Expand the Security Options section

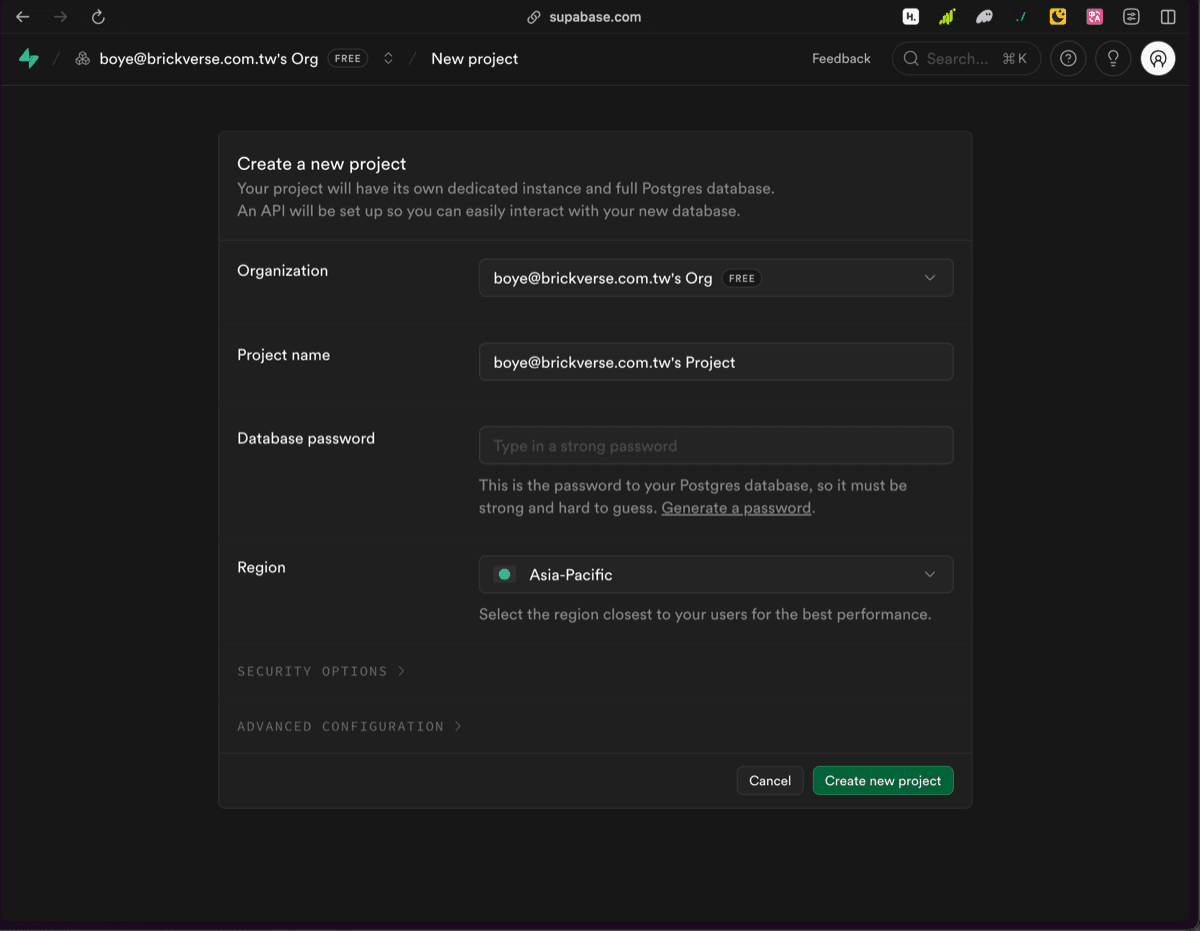321,671
